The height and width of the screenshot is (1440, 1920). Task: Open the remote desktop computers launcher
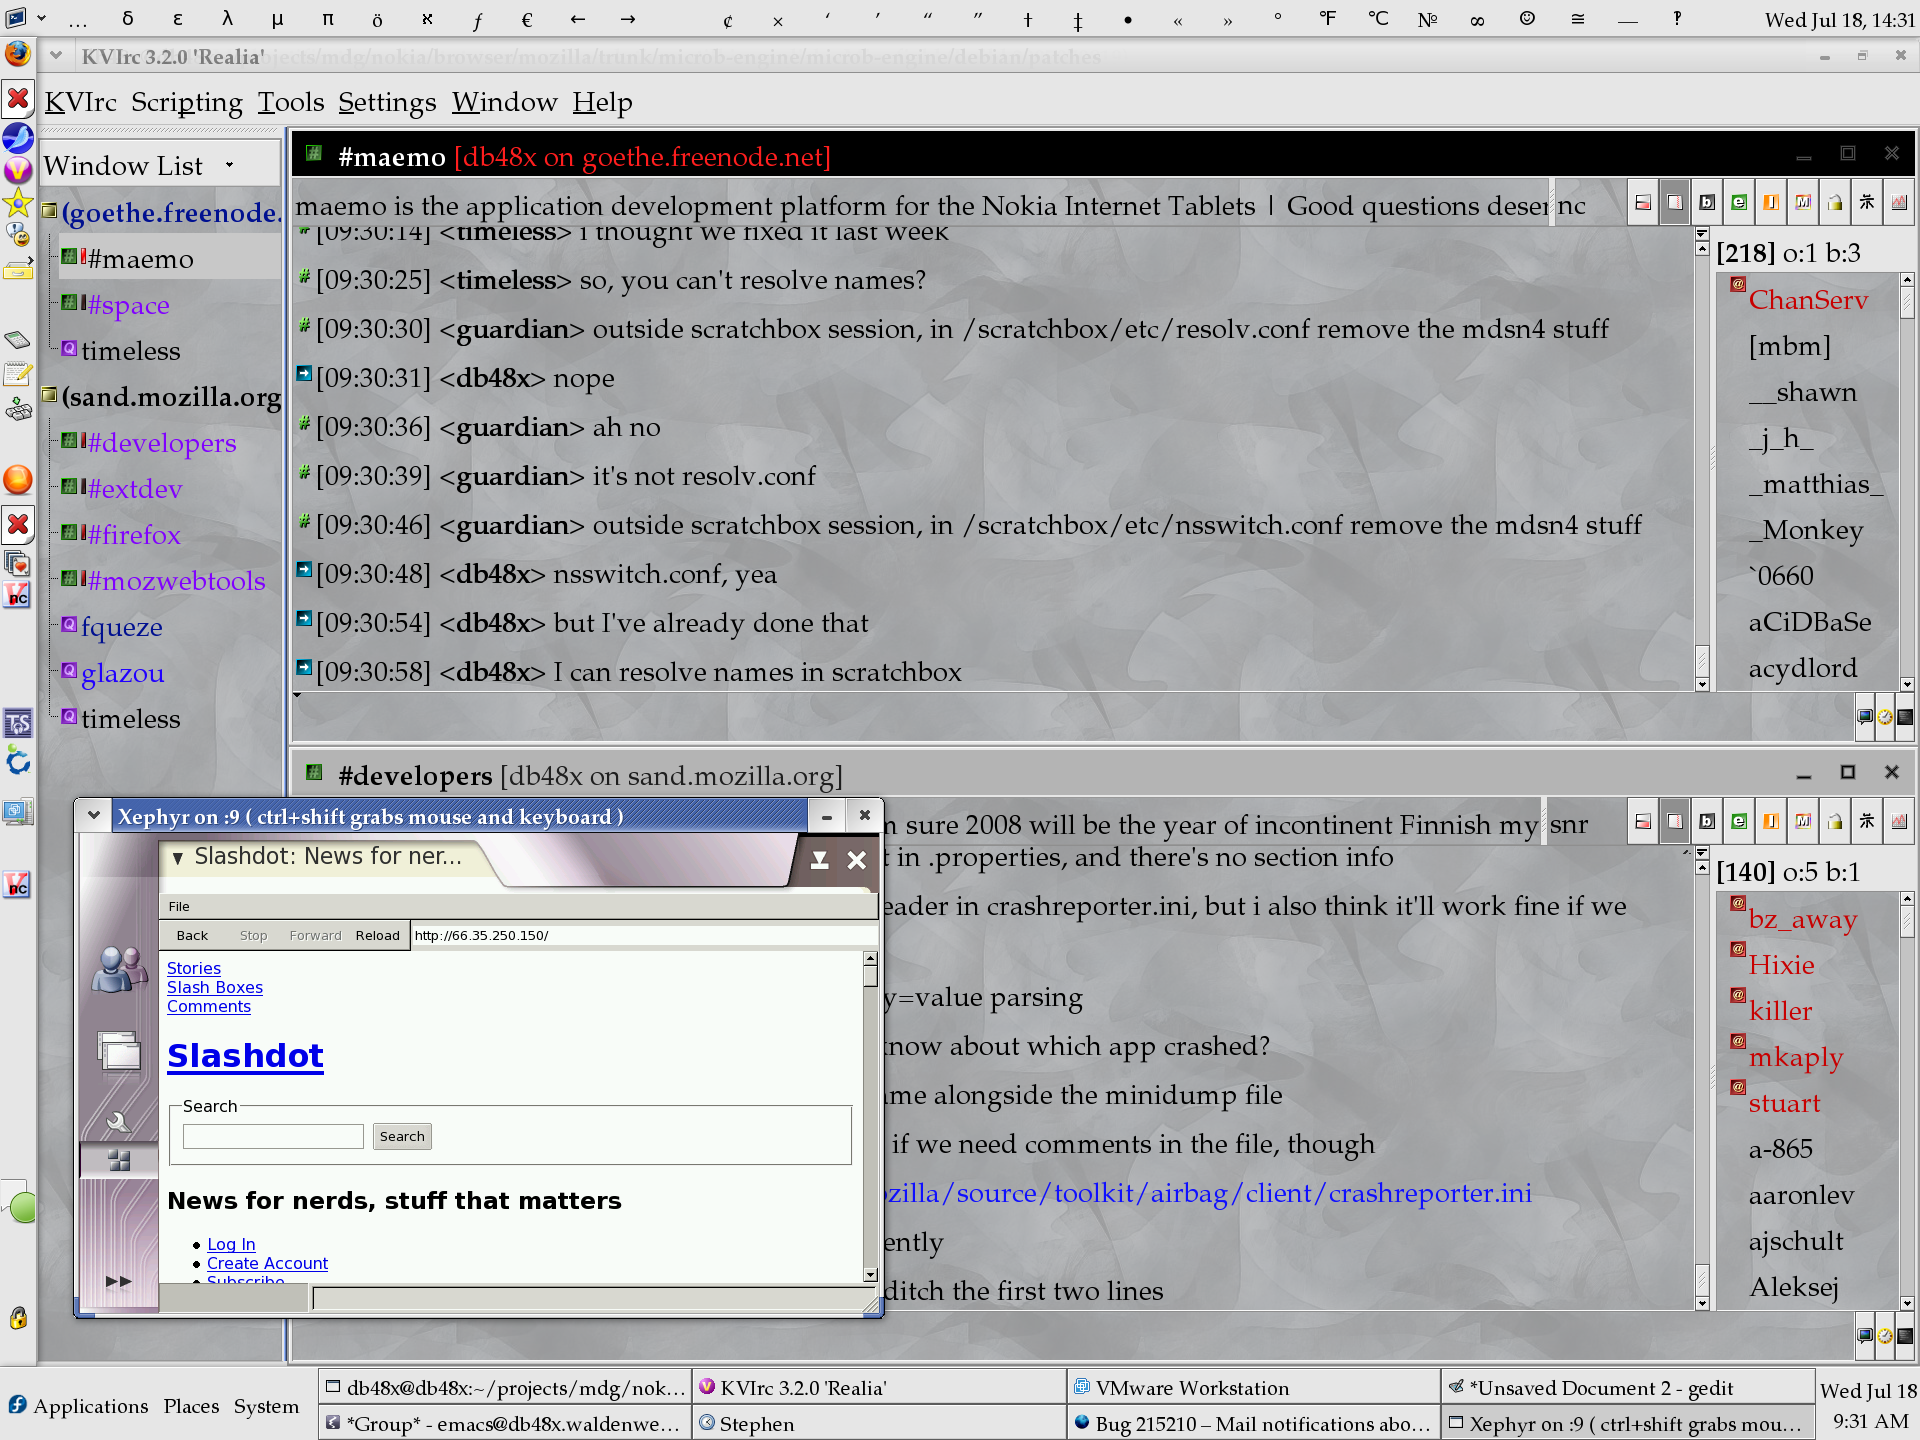(x=18, y=810)
